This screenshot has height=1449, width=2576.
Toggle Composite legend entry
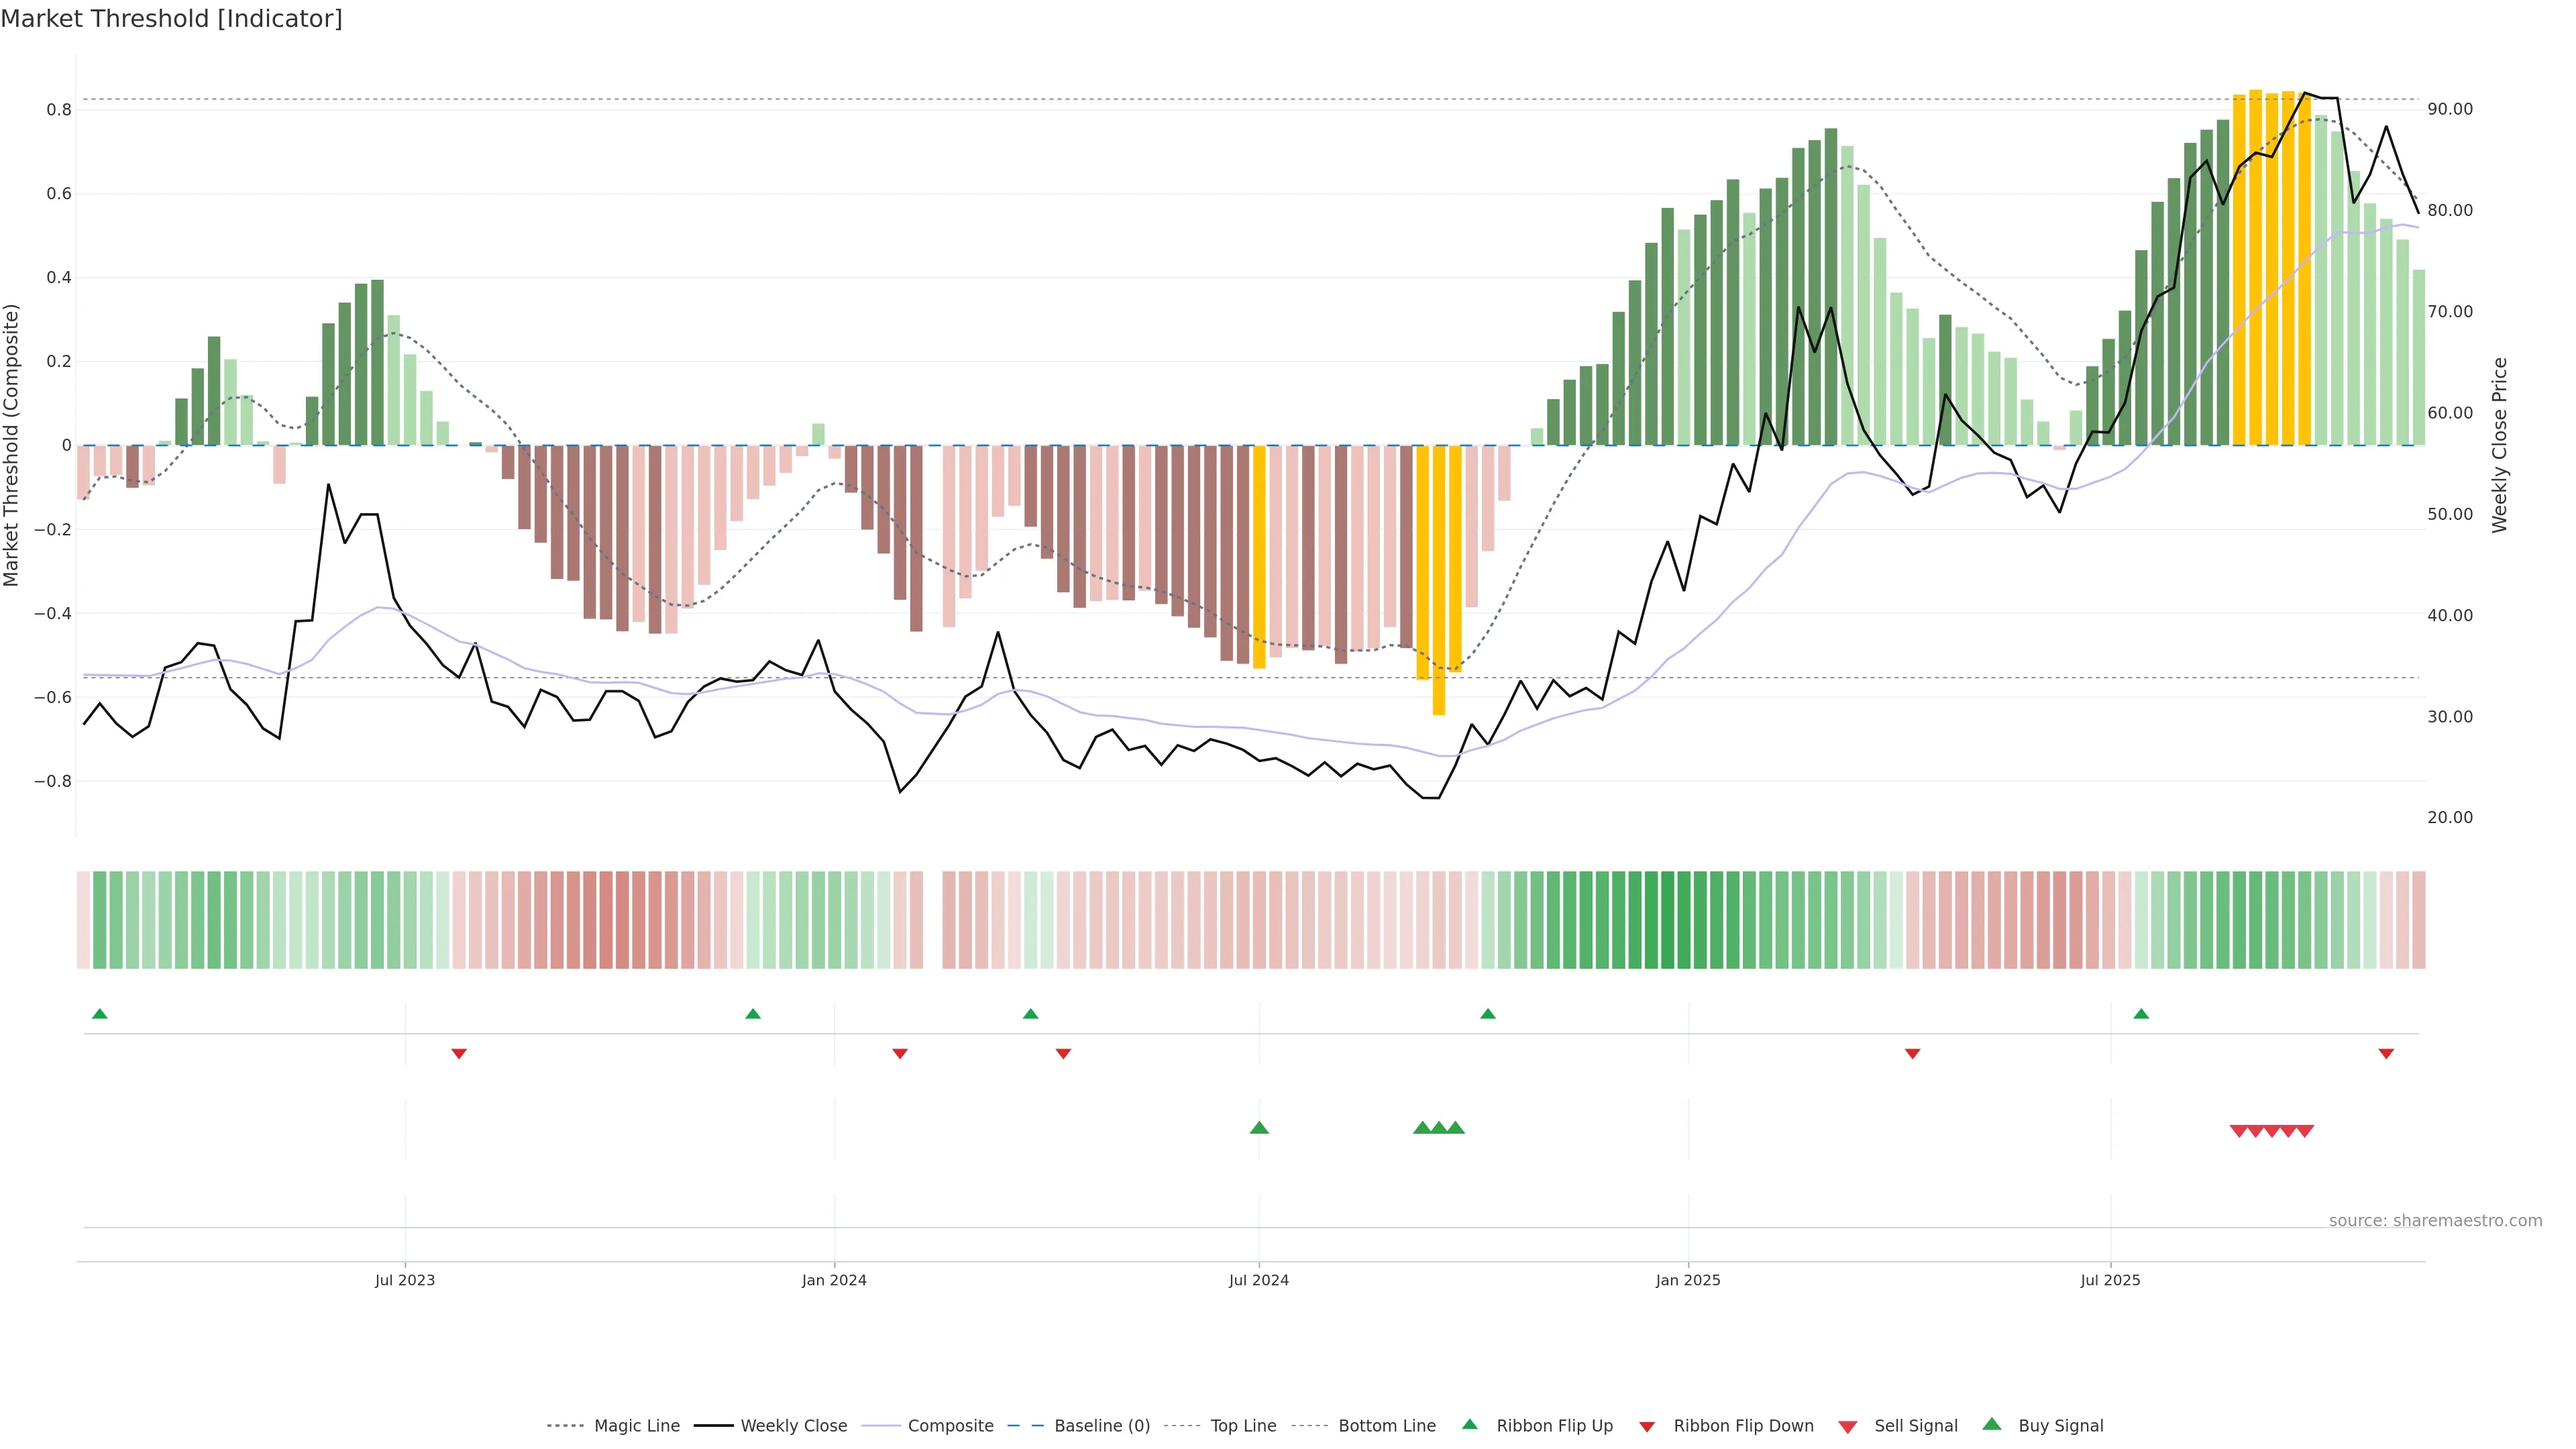tap(950, 1426)
